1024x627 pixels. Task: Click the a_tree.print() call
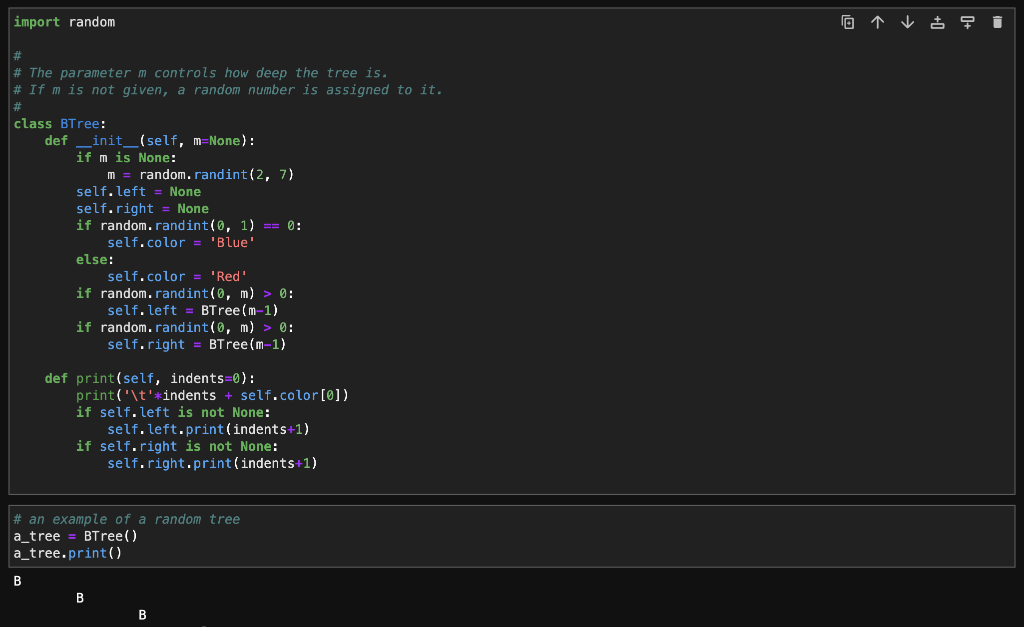click(x=66, y=553)
